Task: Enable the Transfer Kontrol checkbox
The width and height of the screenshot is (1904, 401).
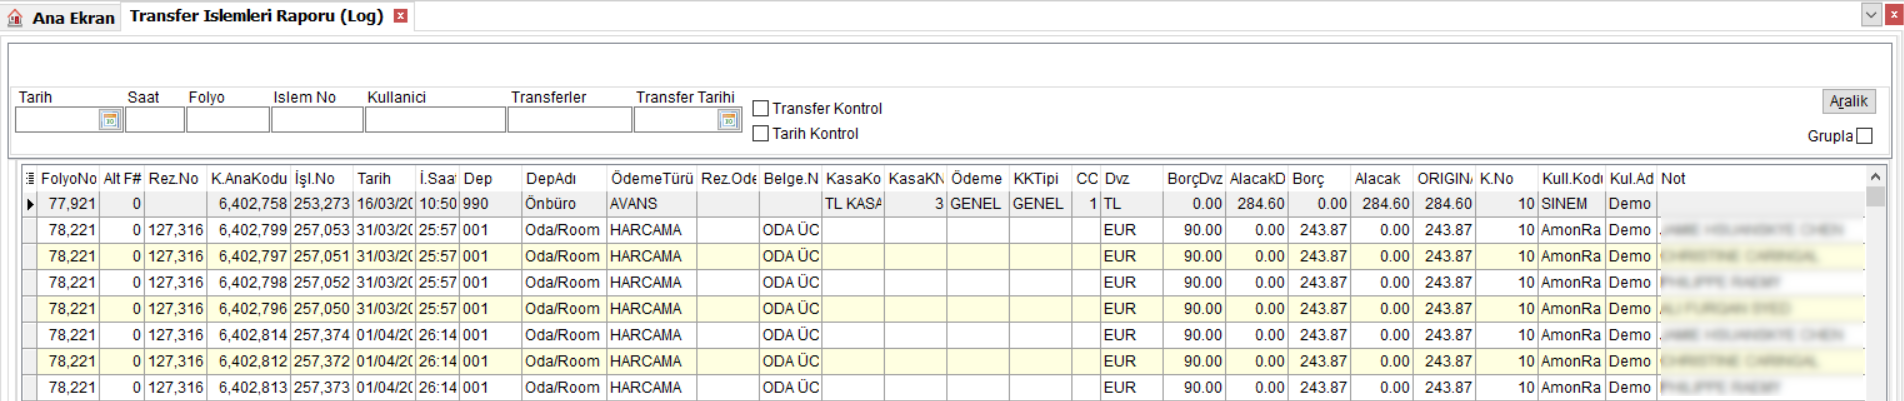Action: (761, 108)
